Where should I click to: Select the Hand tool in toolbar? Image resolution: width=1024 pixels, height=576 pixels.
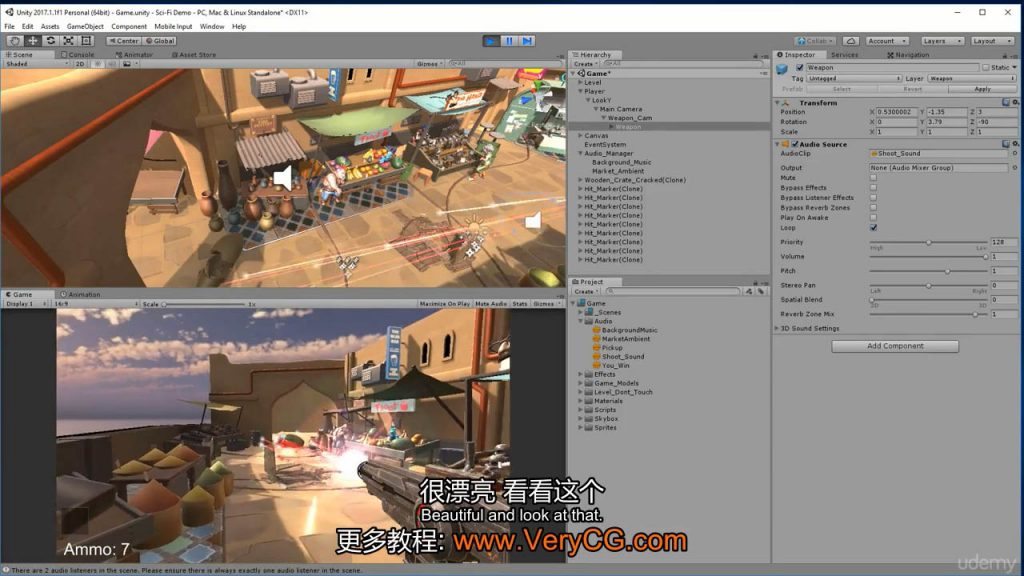[14, 40]
